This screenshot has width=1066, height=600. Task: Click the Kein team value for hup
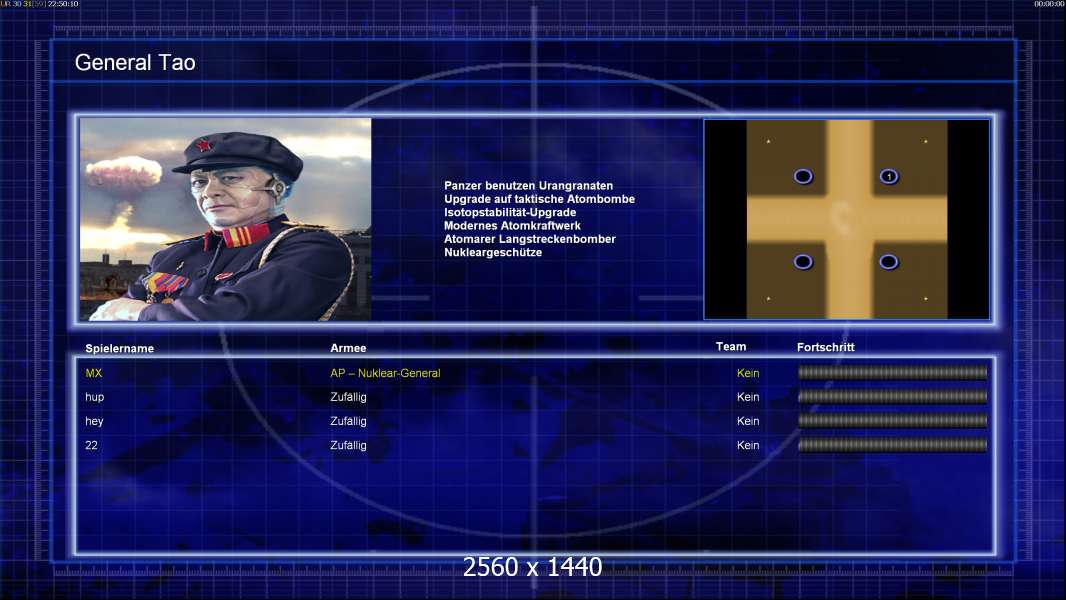[x=748, y=397]
